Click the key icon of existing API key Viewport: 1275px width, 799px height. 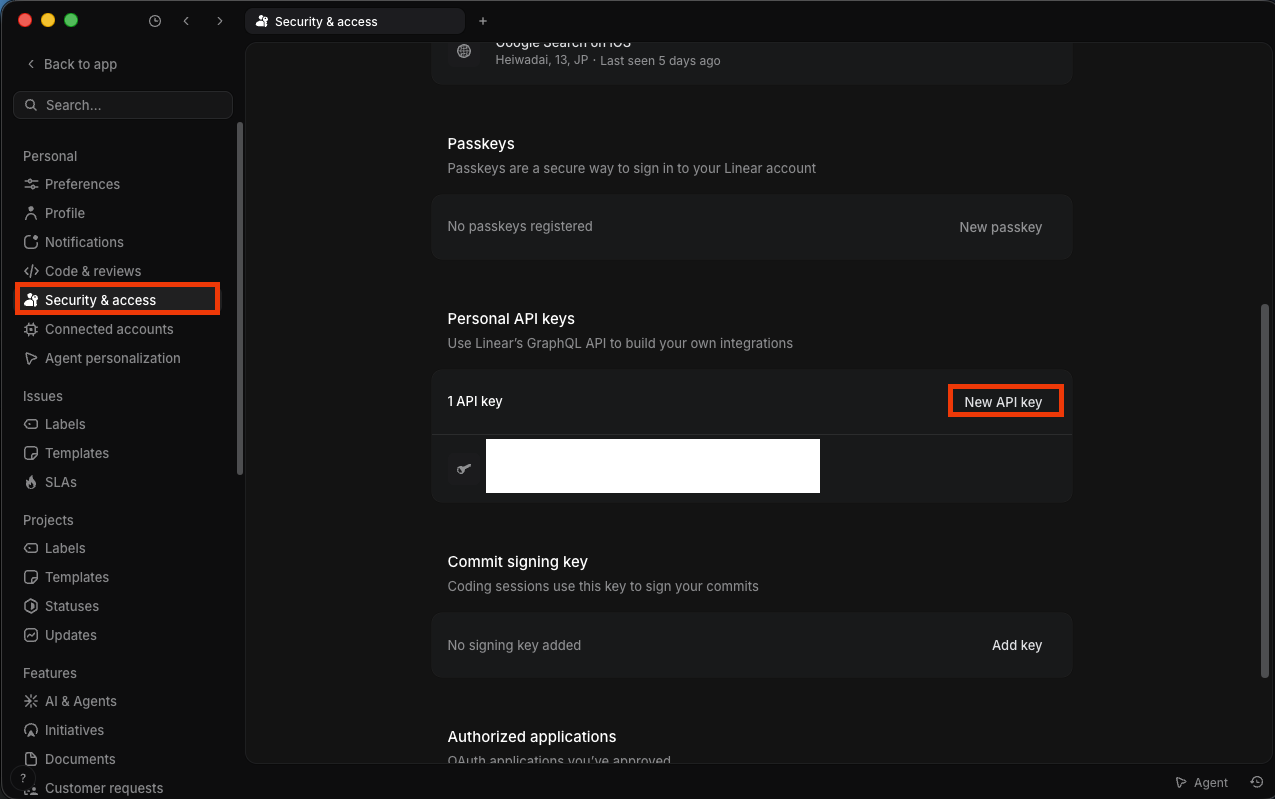click(x=464, y=467)
